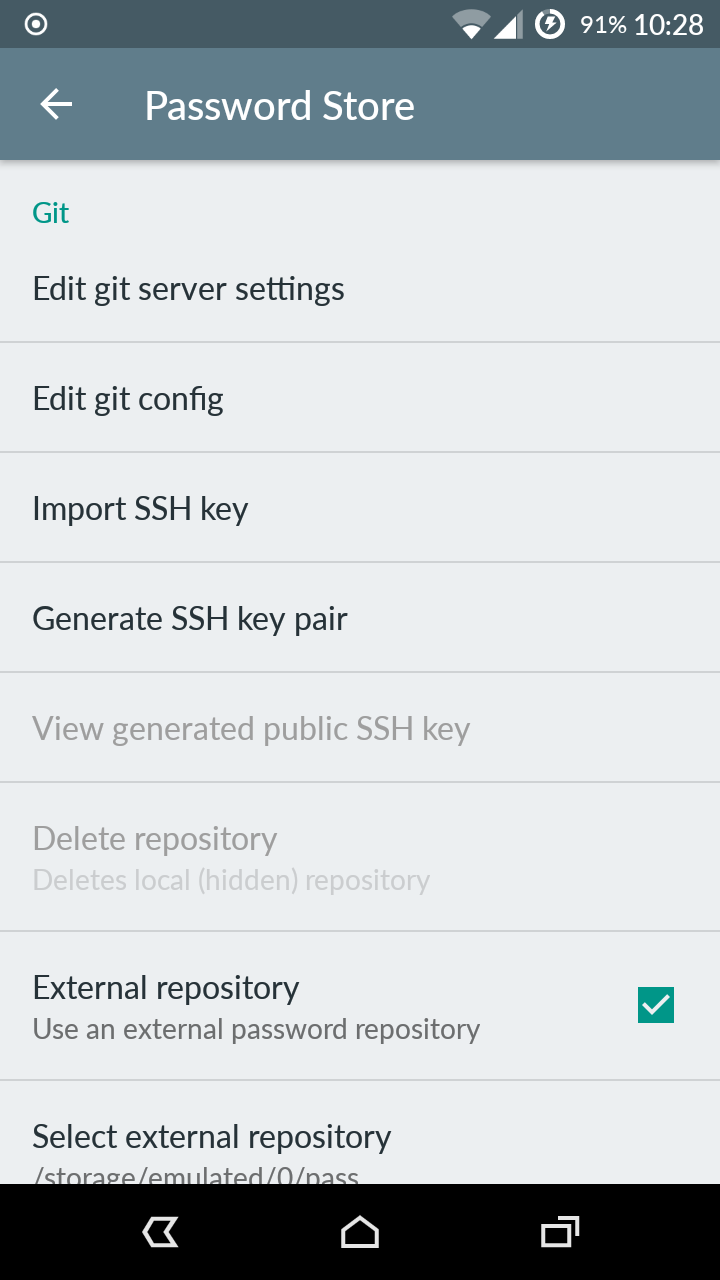The height and width of the screenshot is (1280, 720).
Task: Choose Generate SSH key pair
Action: coord(190,619)
